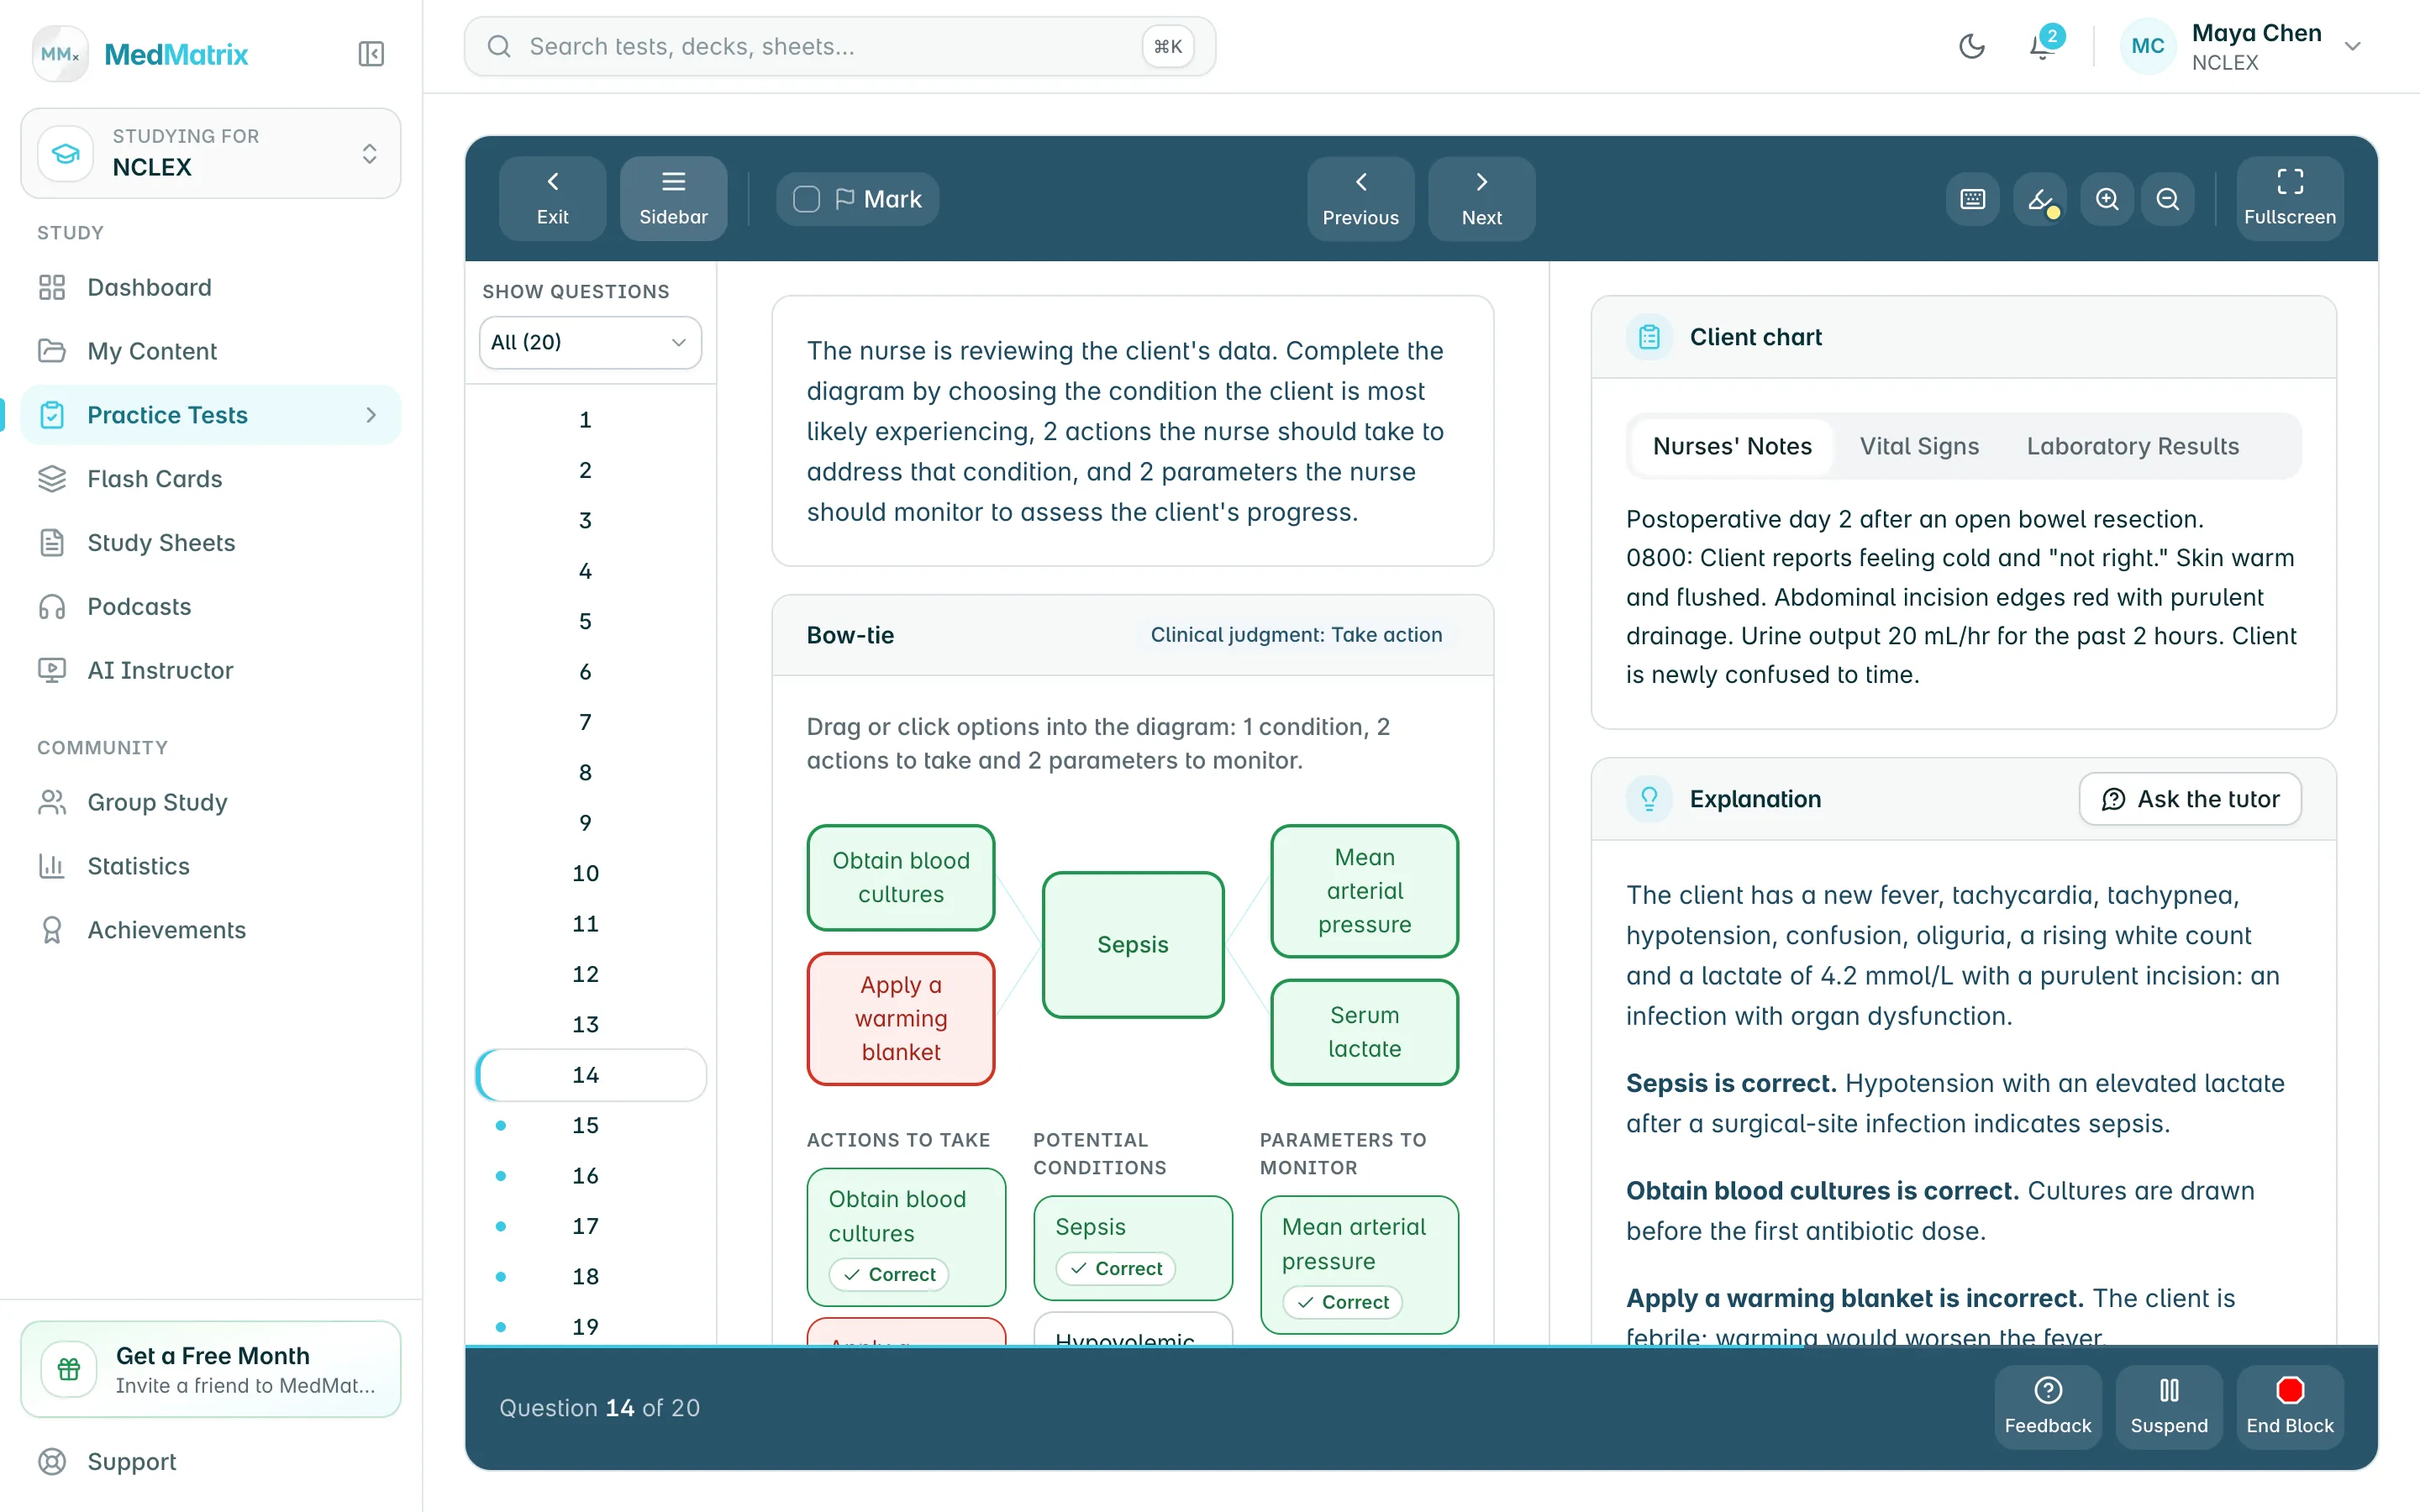Open Flash Cards from sidebar

point(210,479)
